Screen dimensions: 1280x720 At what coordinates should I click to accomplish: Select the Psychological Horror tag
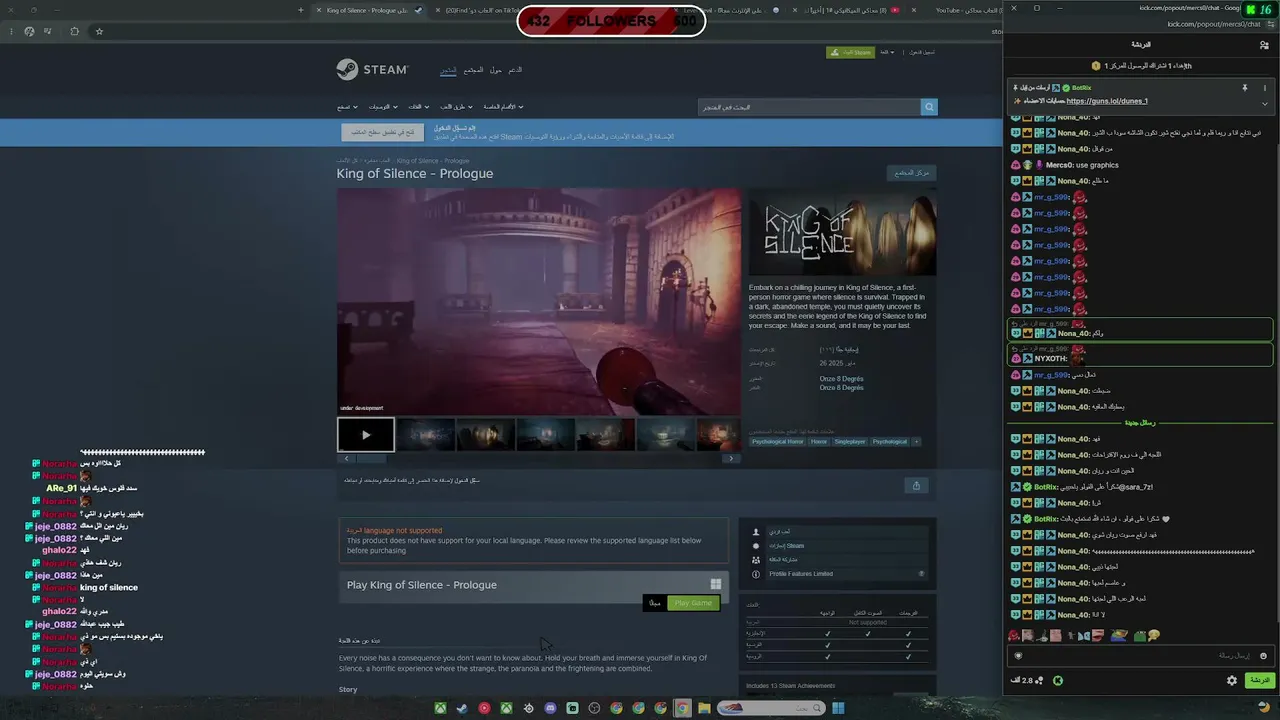click(x=778, y=442)
